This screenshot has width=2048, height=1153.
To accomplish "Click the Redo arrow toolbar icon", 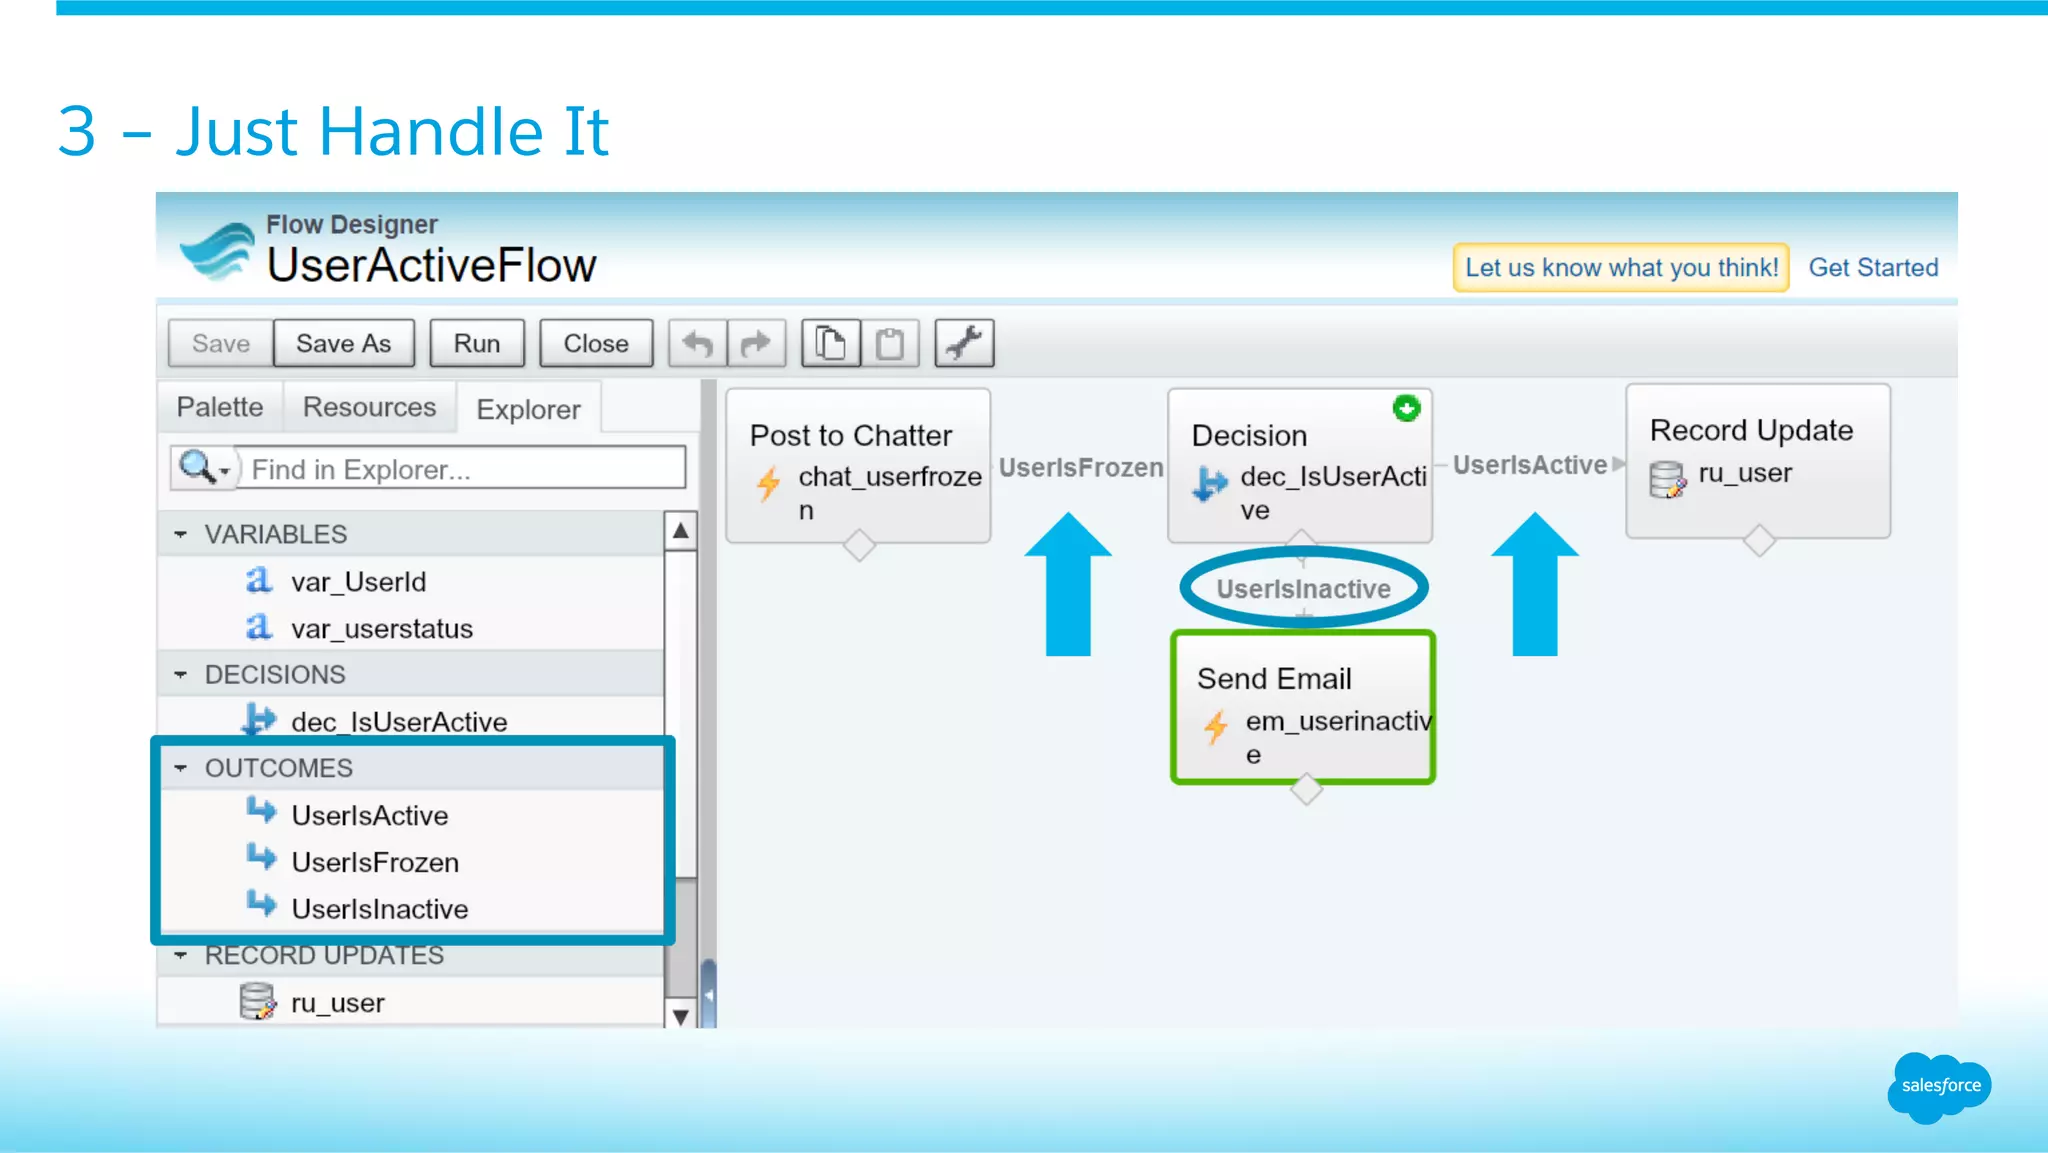I will 756,344.
